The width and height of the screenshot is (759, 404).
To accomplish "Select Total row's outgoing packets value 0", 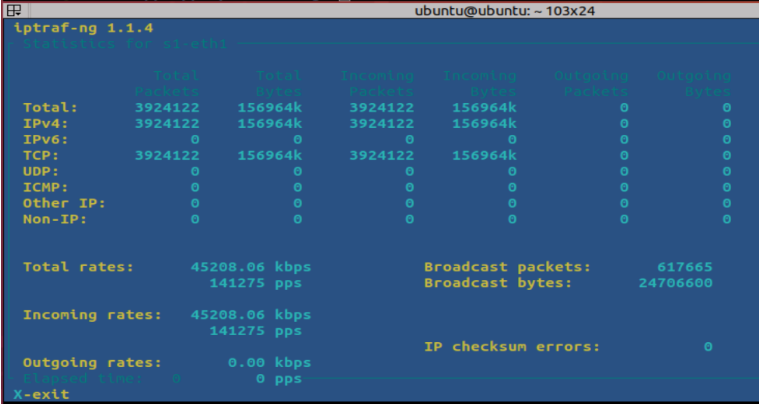I will [624, 107].
